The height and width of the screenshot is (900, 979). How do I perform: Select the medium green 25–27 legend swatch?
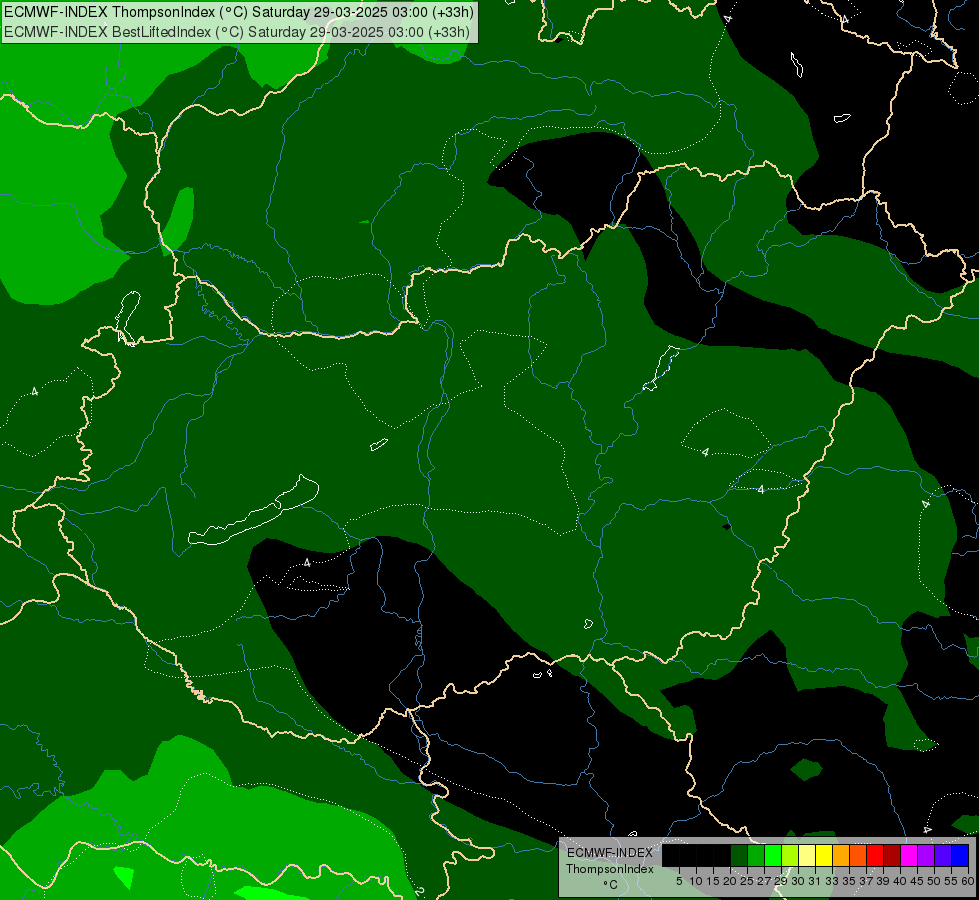click(x=756, y=855)
